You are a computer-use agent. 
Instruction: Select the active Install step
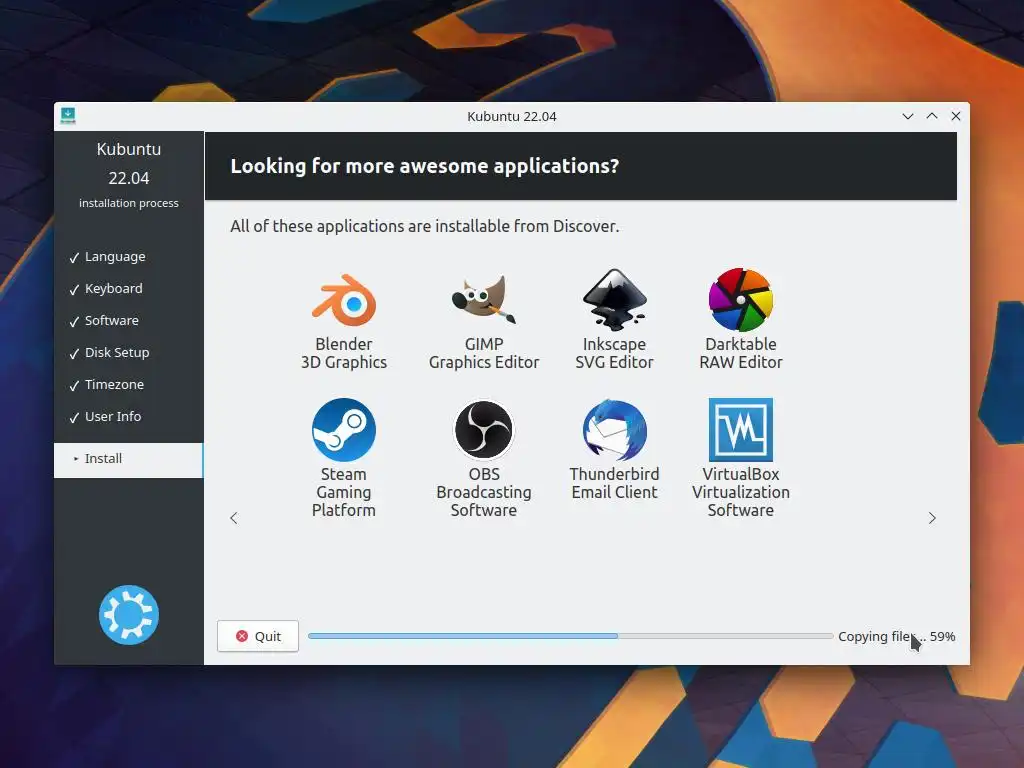tap(129, 460)
